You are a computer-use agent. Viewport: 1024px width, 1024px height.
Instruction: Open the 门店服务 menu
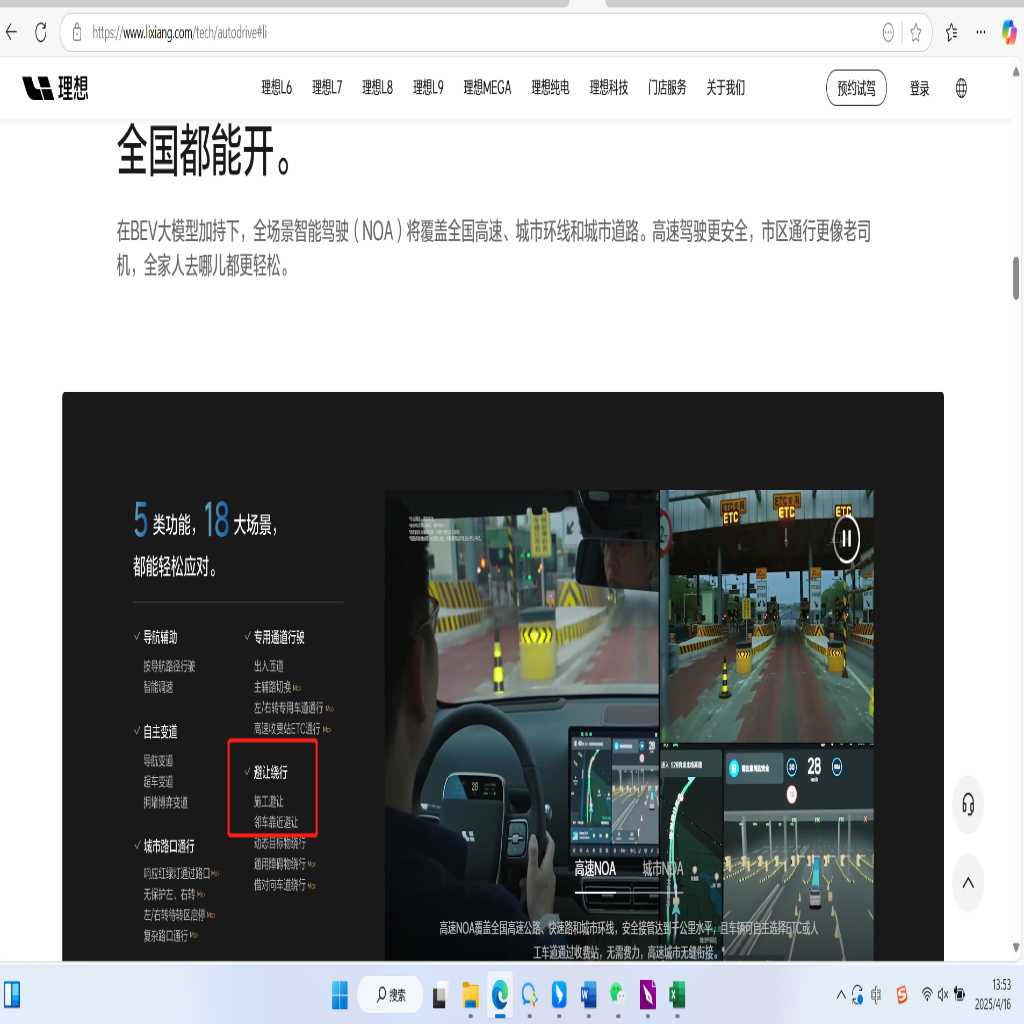click(667, 88)
